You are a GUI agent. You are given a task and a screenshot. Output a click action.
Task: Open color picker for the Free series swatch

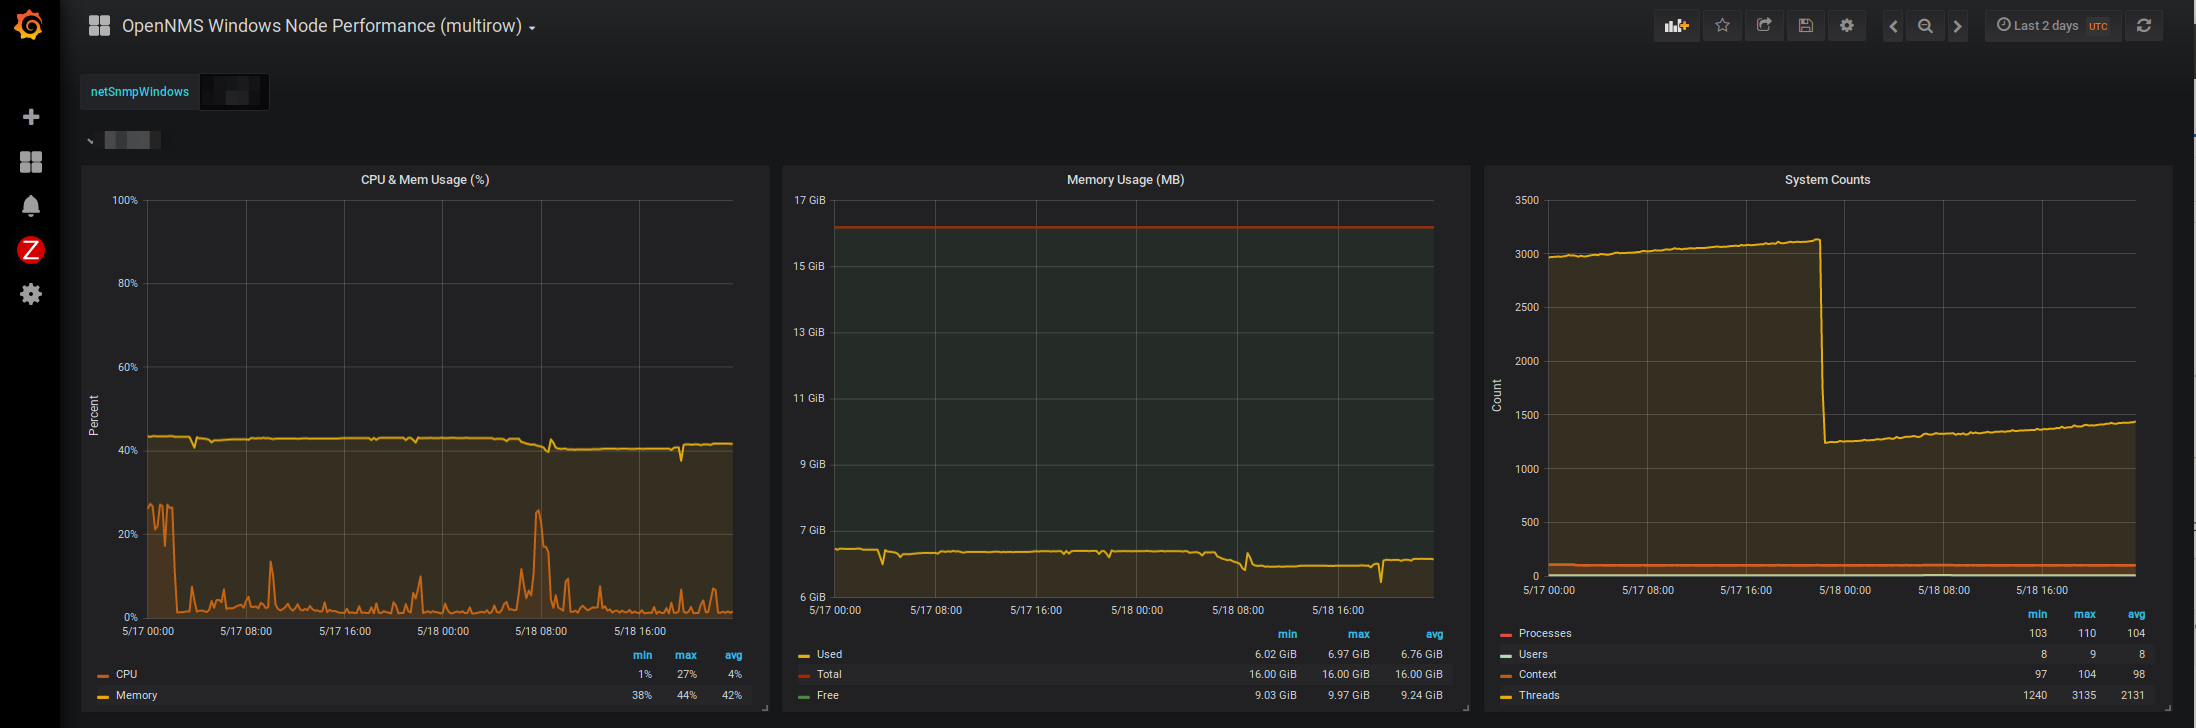pyautogui.click(x=804, y=697)
